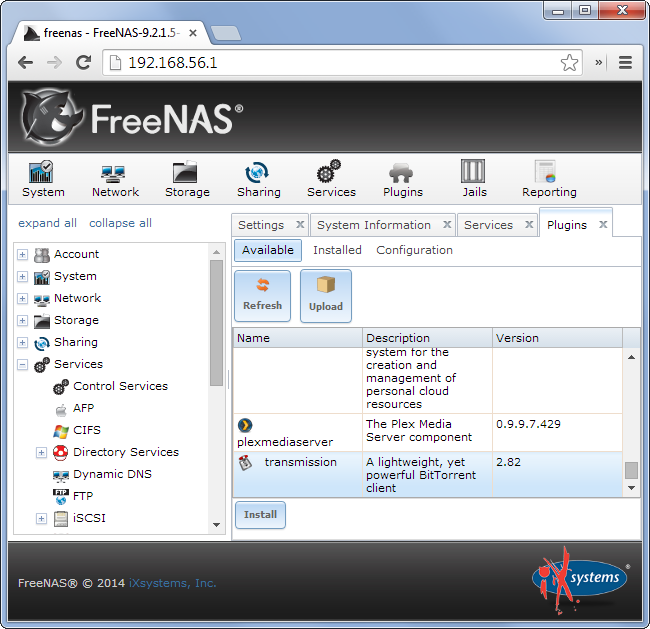Screen dimensions: 650x629
Task: Select the Installed plugins sub-tab
Action: click(337, 250)
